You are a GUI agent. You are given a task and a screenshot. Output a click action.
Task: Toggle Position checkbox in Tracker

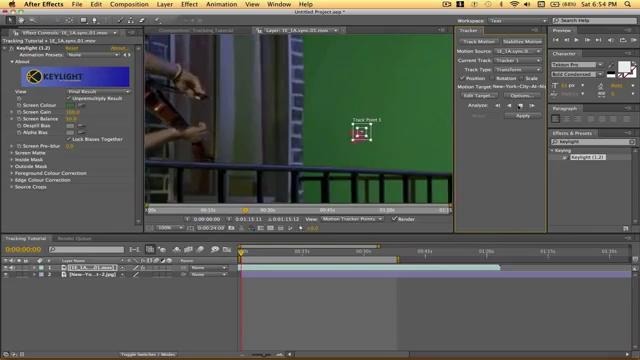click(x=462, y=78)
